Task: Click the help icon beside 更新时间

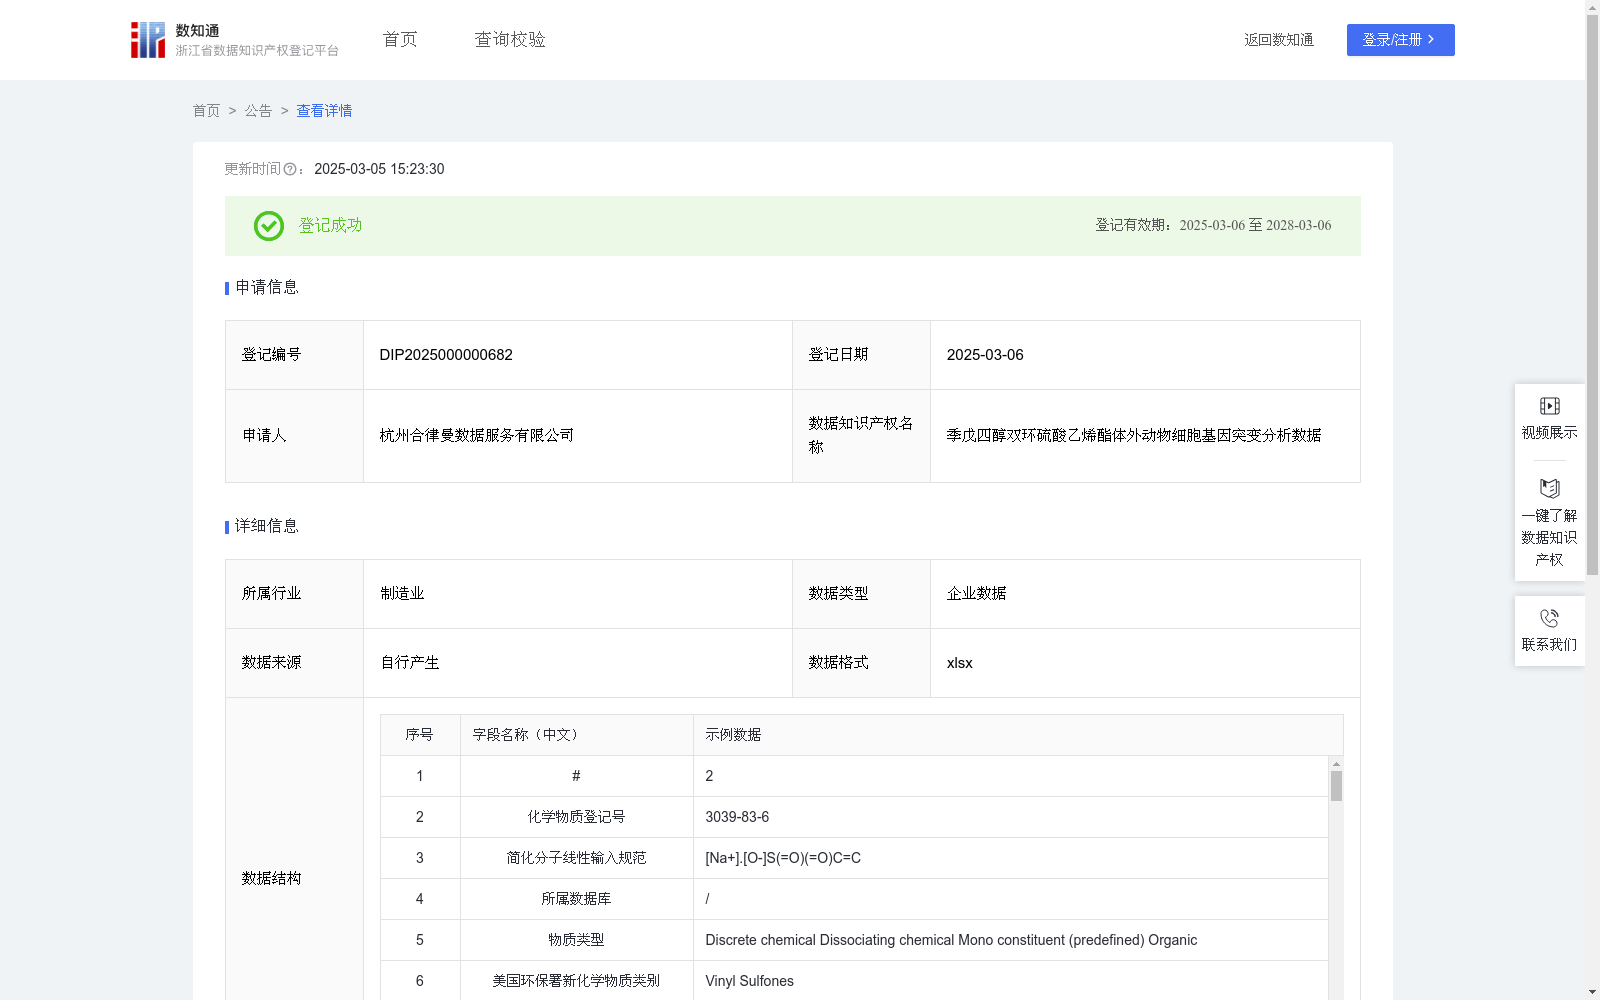Action: [x=290, y=170]
